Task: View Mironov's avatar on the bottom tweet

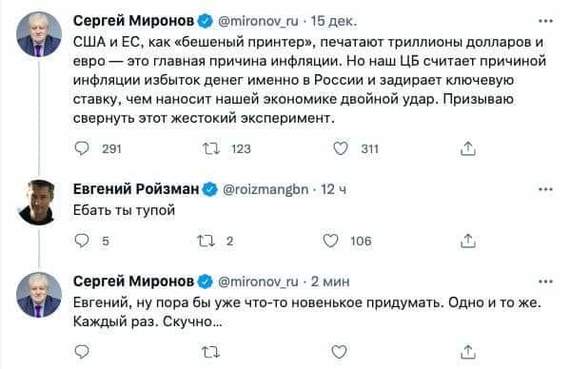Action: [x=39, y=294]
